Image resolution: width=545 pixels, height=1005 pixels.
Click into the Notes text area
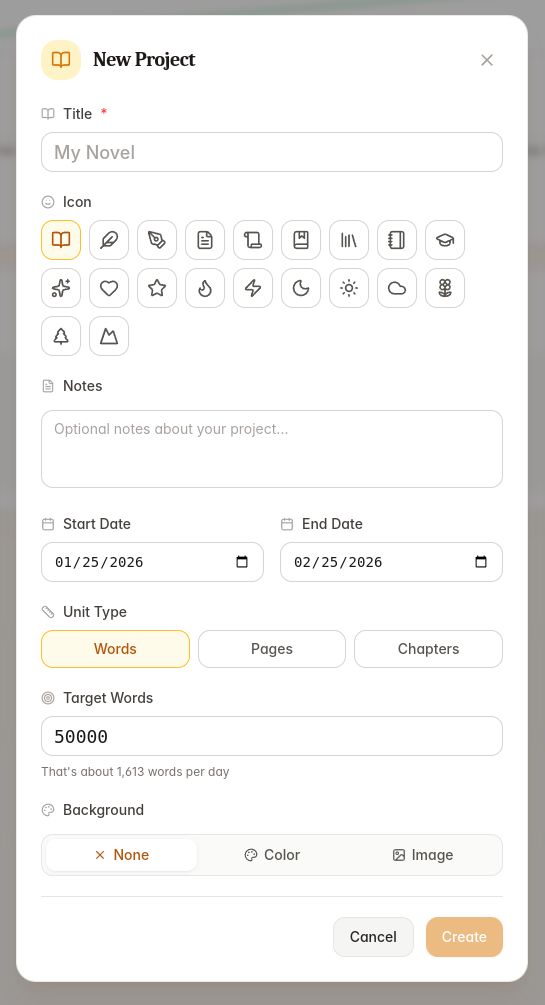click(272, 449)
